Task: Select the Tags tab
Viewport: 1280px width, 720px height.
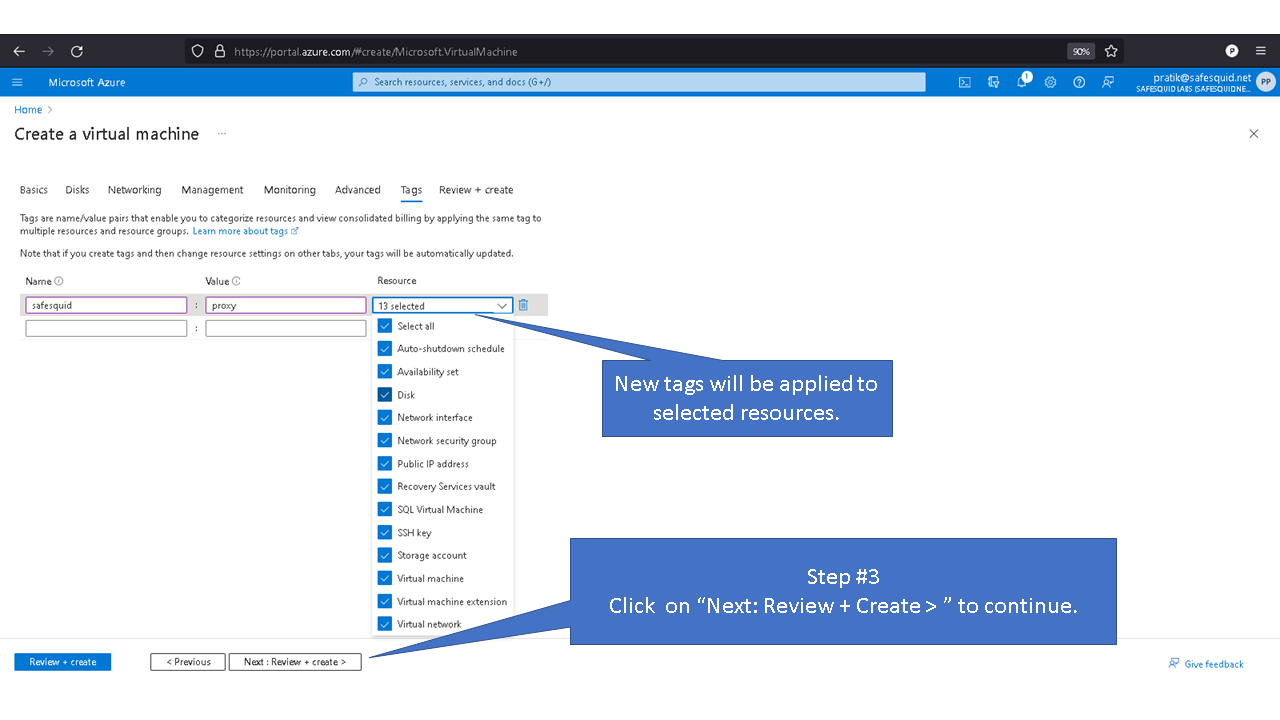Action: (411, 190)
